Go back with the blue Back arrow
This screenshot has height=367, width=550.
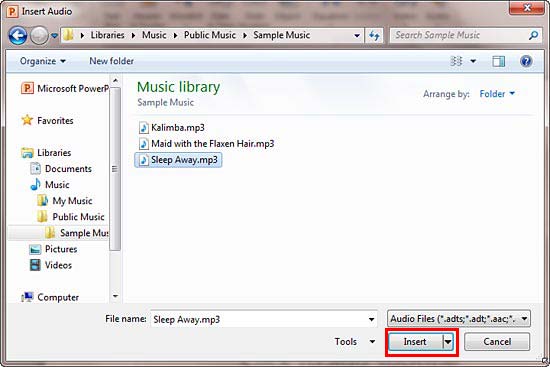tap(18, 35)
